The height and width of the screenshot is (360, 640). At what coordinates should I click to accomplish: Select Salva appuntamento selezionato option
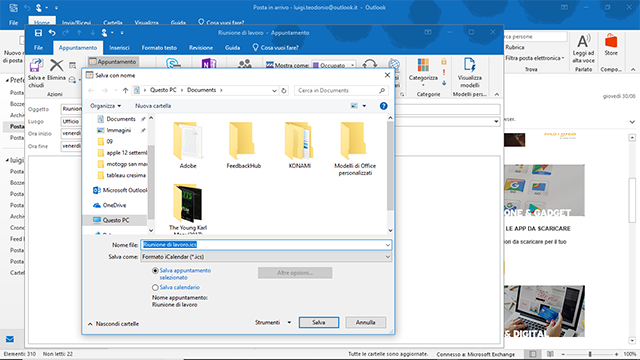coord(155,271)
